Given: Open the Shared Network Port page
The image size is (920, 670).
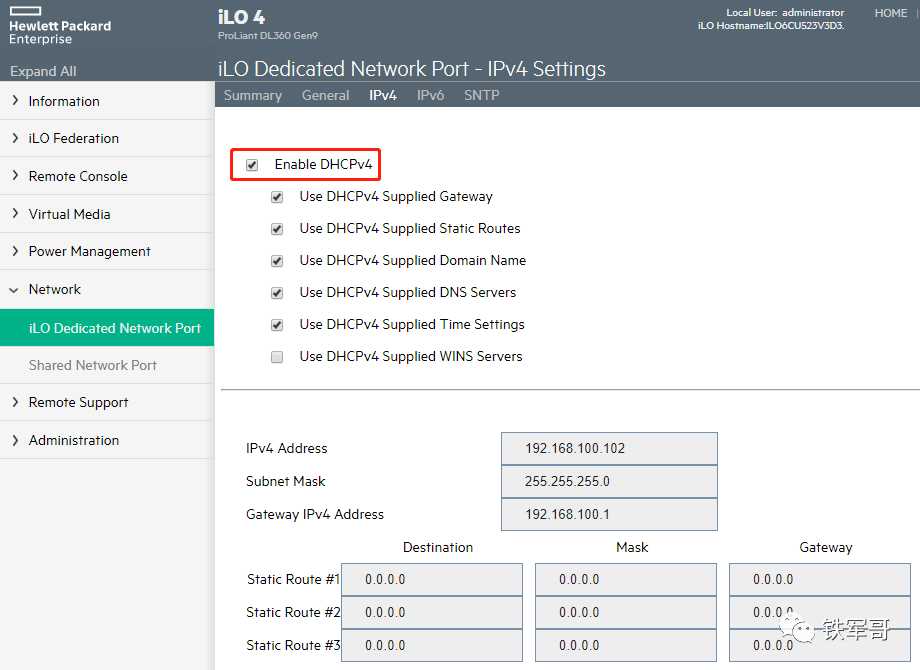Looking at the screenshot, I should tap(92, 365).
